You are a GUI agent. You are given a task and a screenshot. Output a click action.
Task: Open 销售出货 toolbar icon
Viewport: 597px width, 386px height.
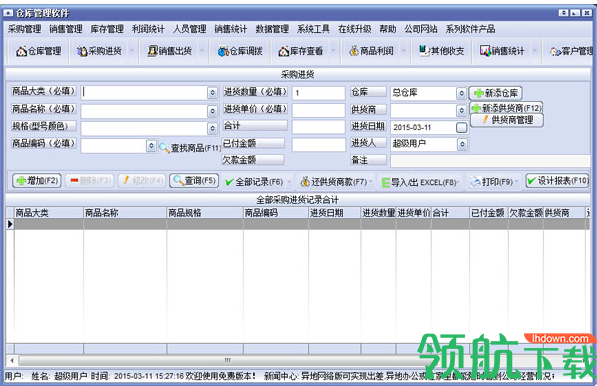click(169, 51)
